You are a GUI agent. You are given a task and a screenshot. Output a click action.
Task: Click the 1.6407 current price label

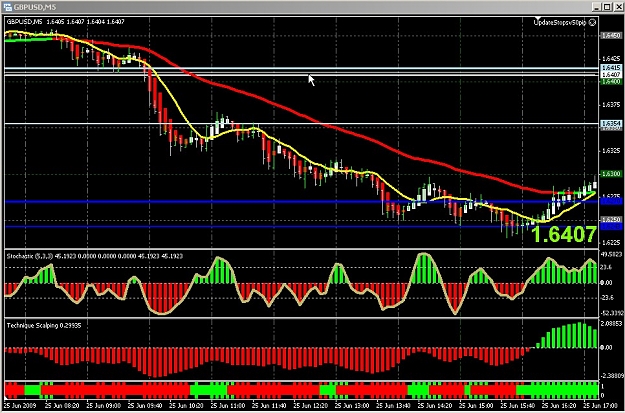pyautogui.click(x=610, y=75)
